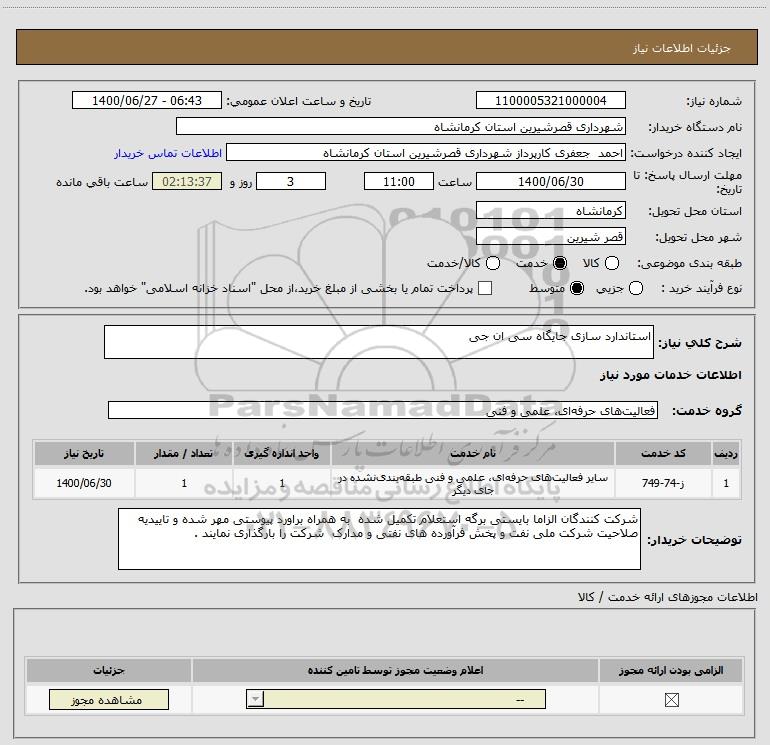The image size is (770, 745).
Task: Click the جزئیات اطلاعات نیاز page title
Action: [x=682, y=48]
